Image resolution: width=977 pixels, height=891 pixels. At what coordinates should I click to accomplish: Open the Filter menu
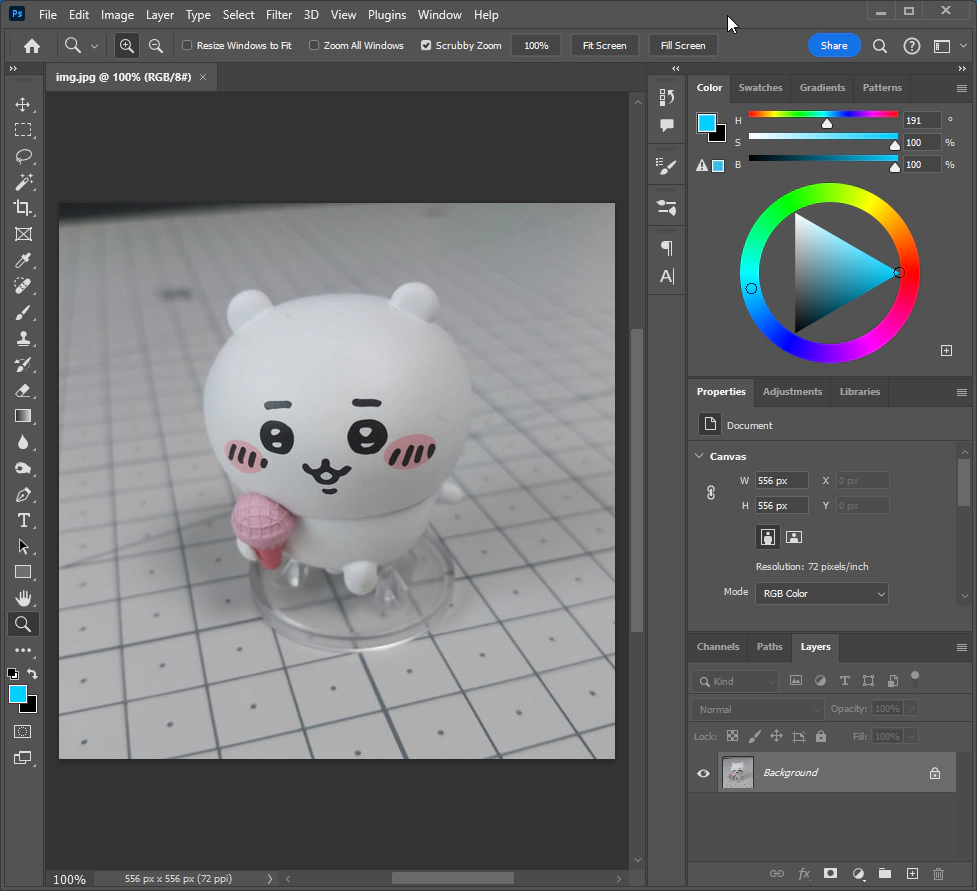[279, 14]
